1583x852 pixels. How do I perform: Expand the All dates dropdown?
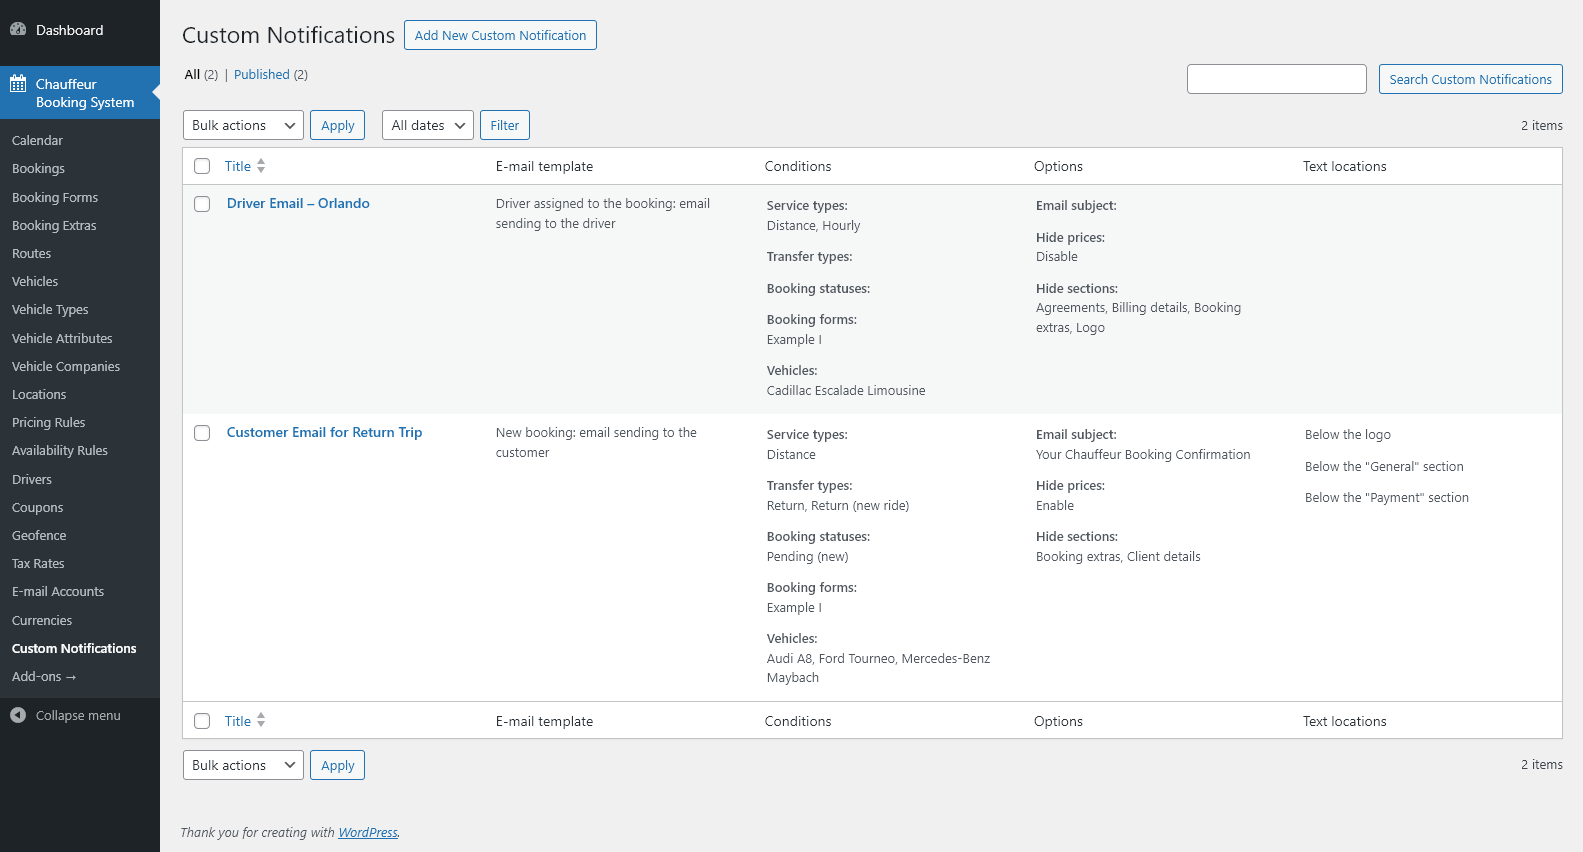(427, 125)
